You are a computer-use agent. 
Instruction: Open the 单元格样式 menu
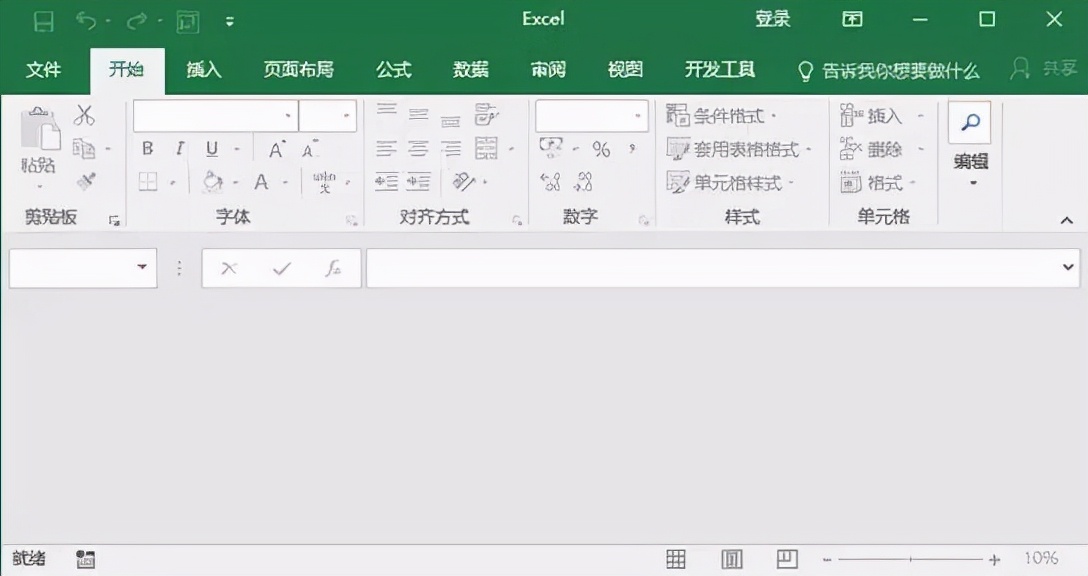coord(729,183)
